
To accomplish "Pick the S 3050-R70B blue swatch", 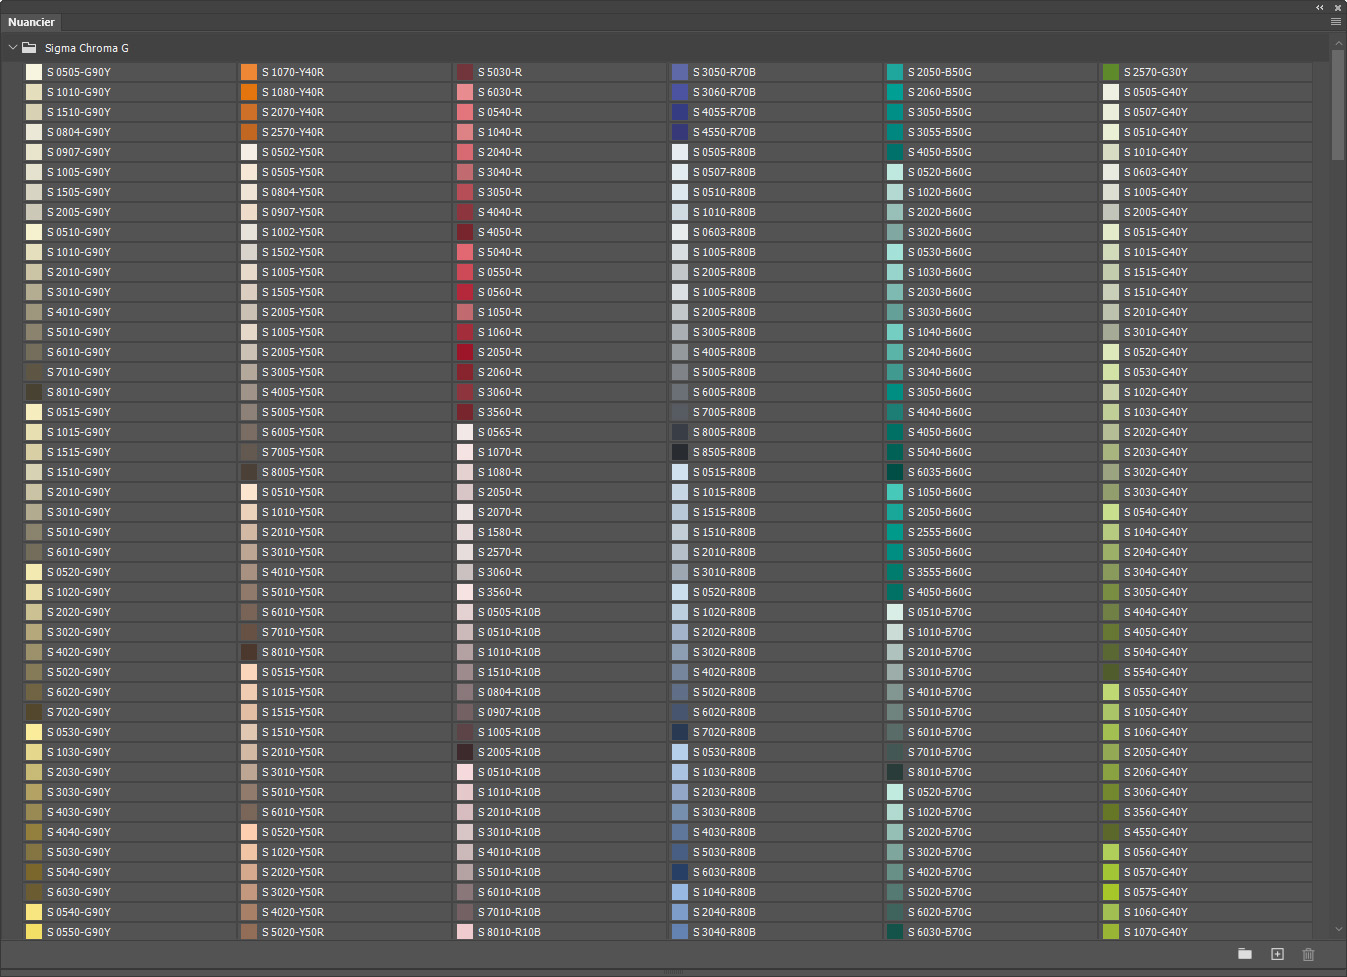I will [x=680, y=72].
